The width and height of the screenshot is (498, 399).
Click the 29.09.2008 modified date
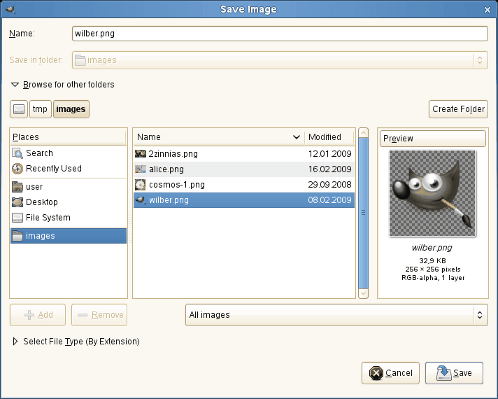[330, 185]
